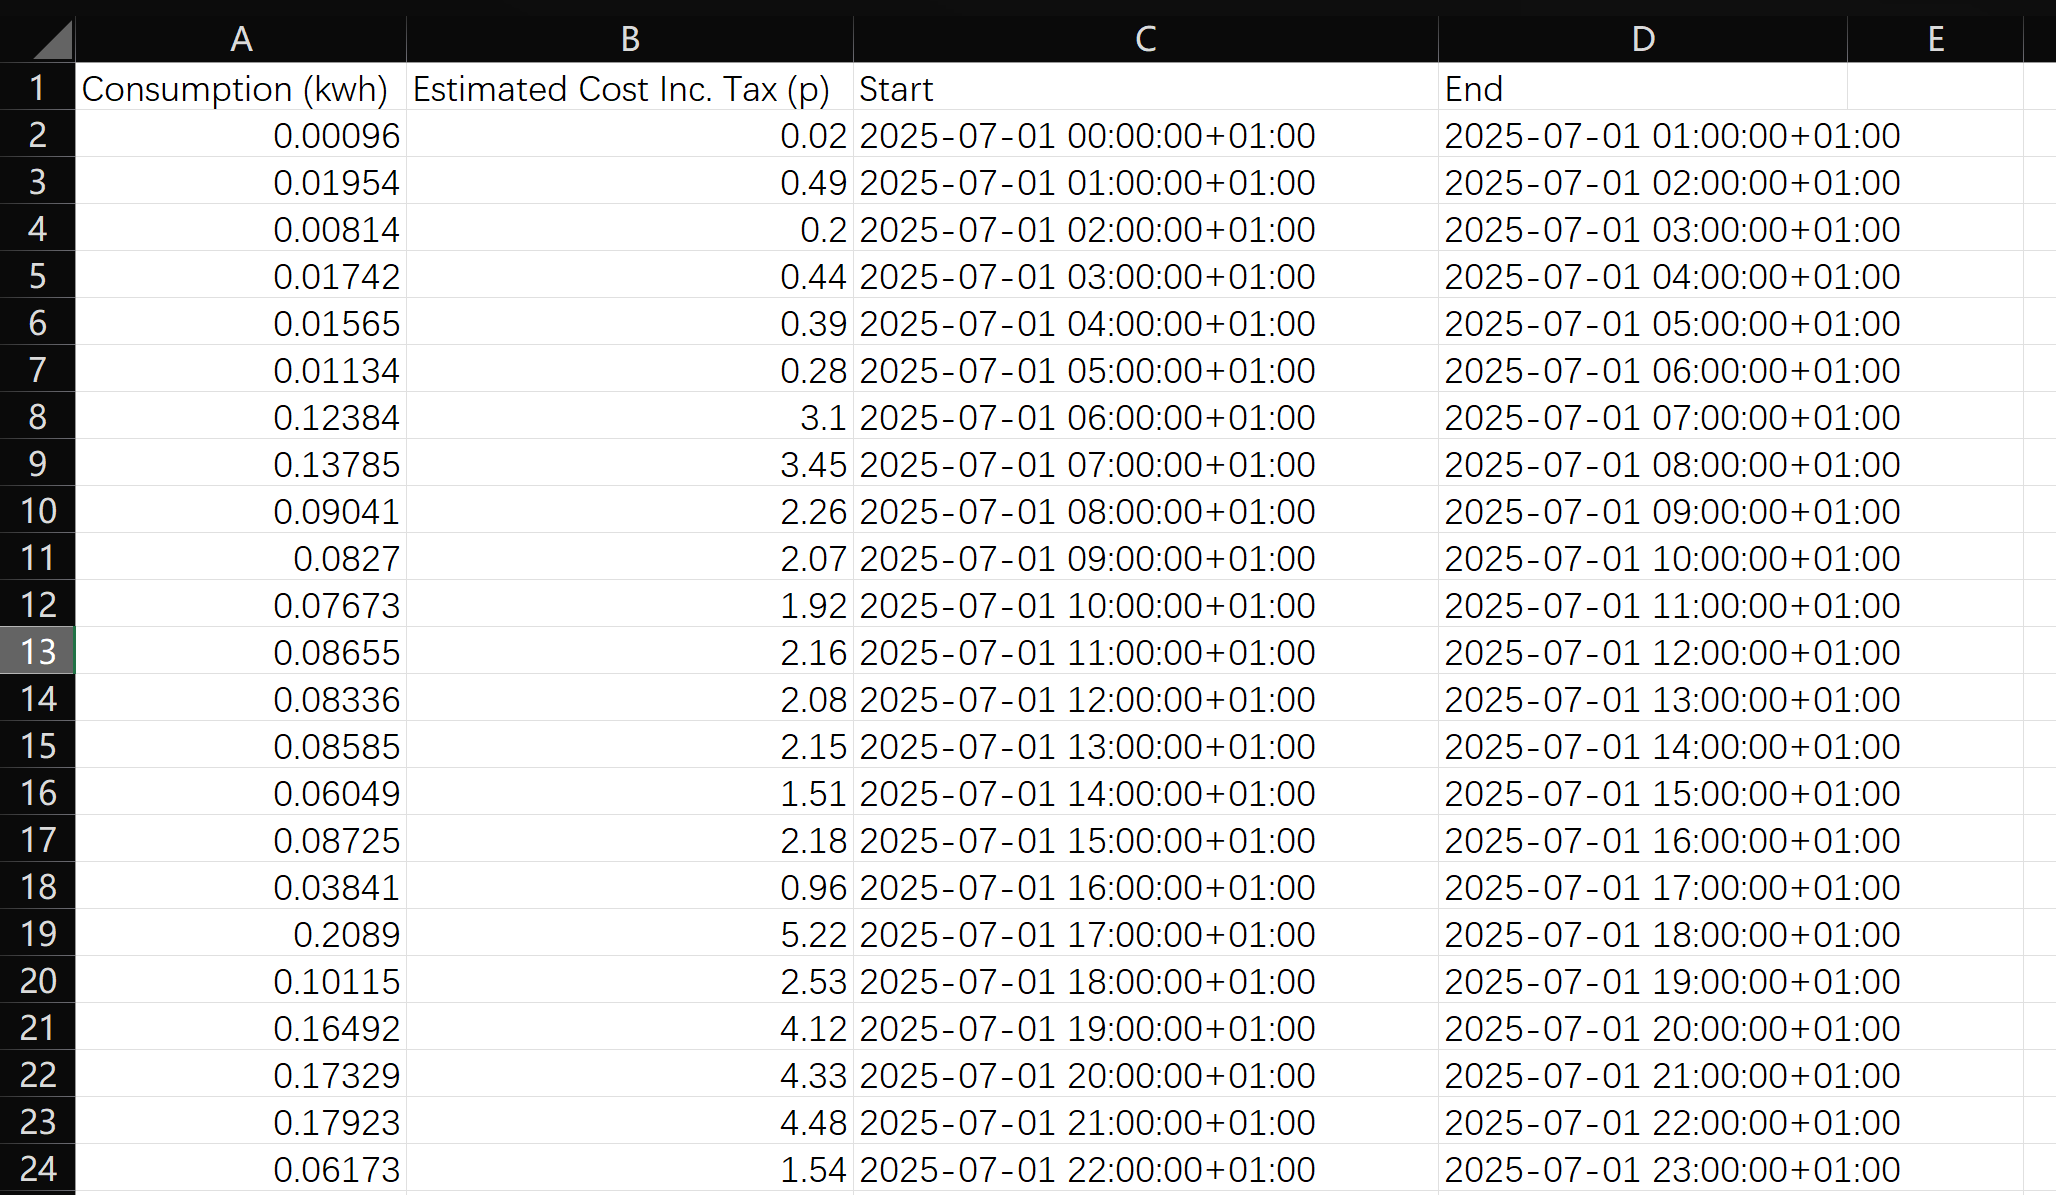Click the Estimated Cost Inc. Tax cell
The width and height of the screenshot is (2056, 1195).
point(630,88)
